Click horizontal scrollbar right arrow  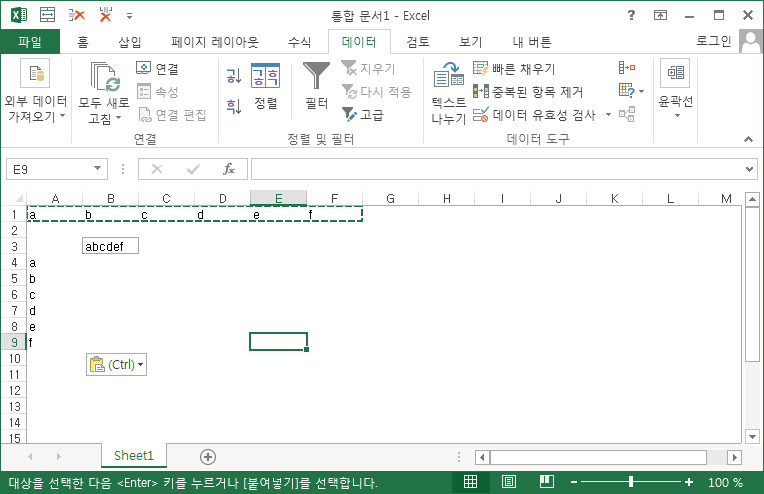click(734, 457)
